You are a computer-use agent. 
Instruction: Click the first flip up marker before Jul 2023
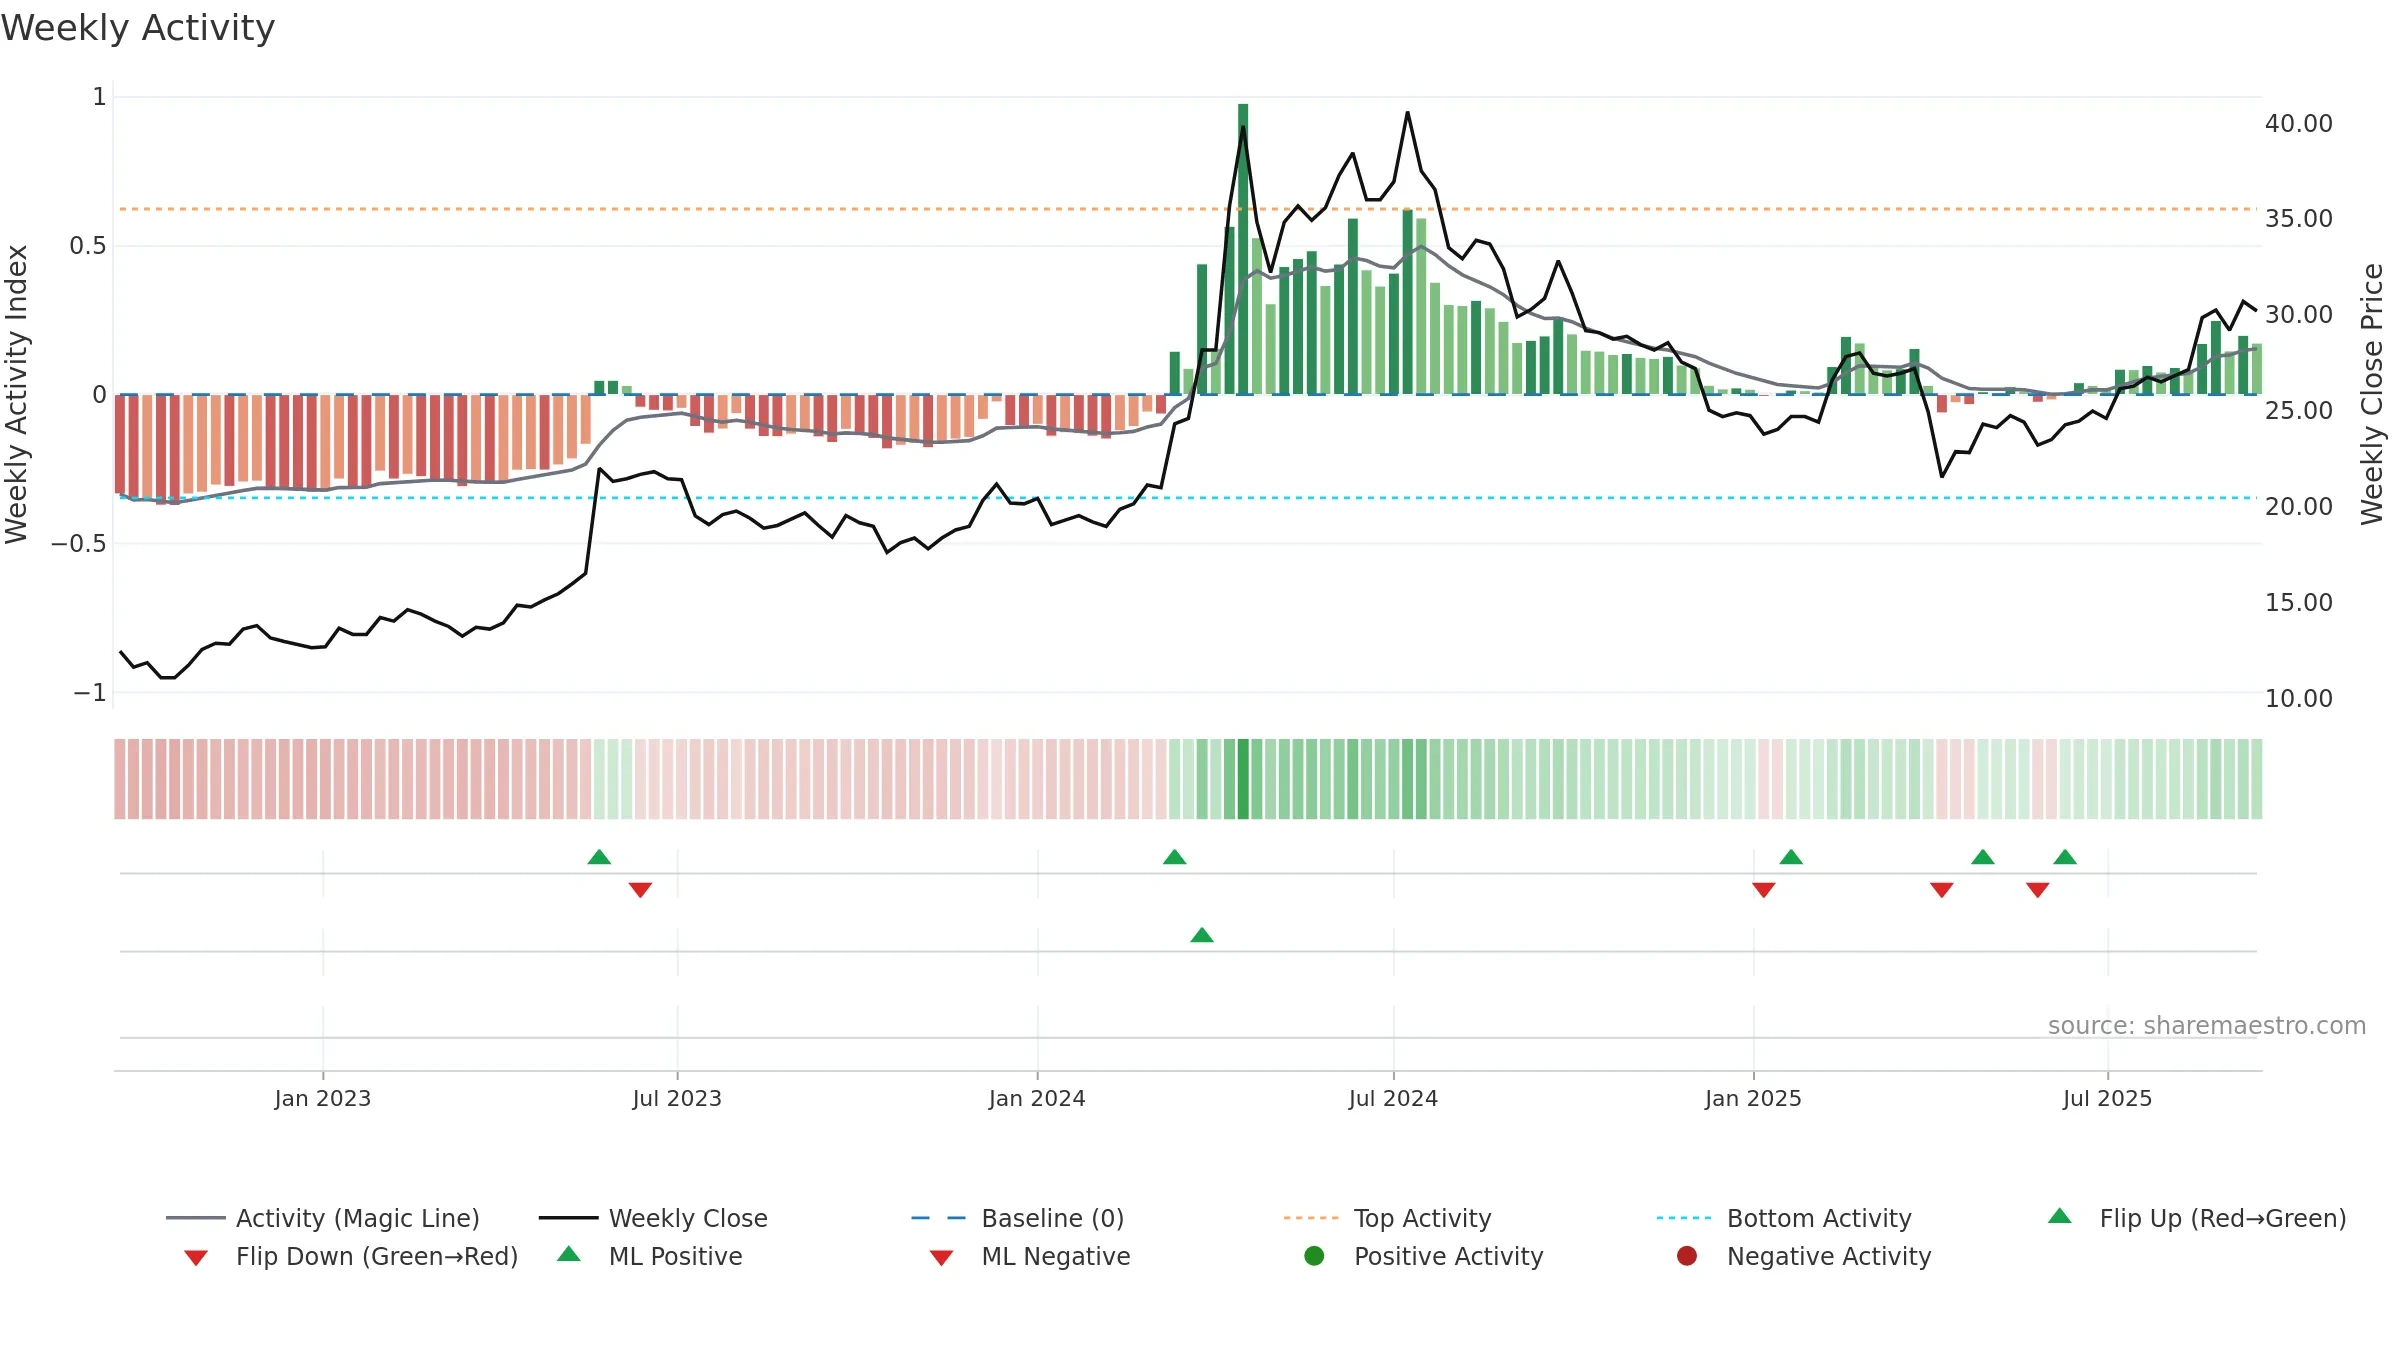599,857
